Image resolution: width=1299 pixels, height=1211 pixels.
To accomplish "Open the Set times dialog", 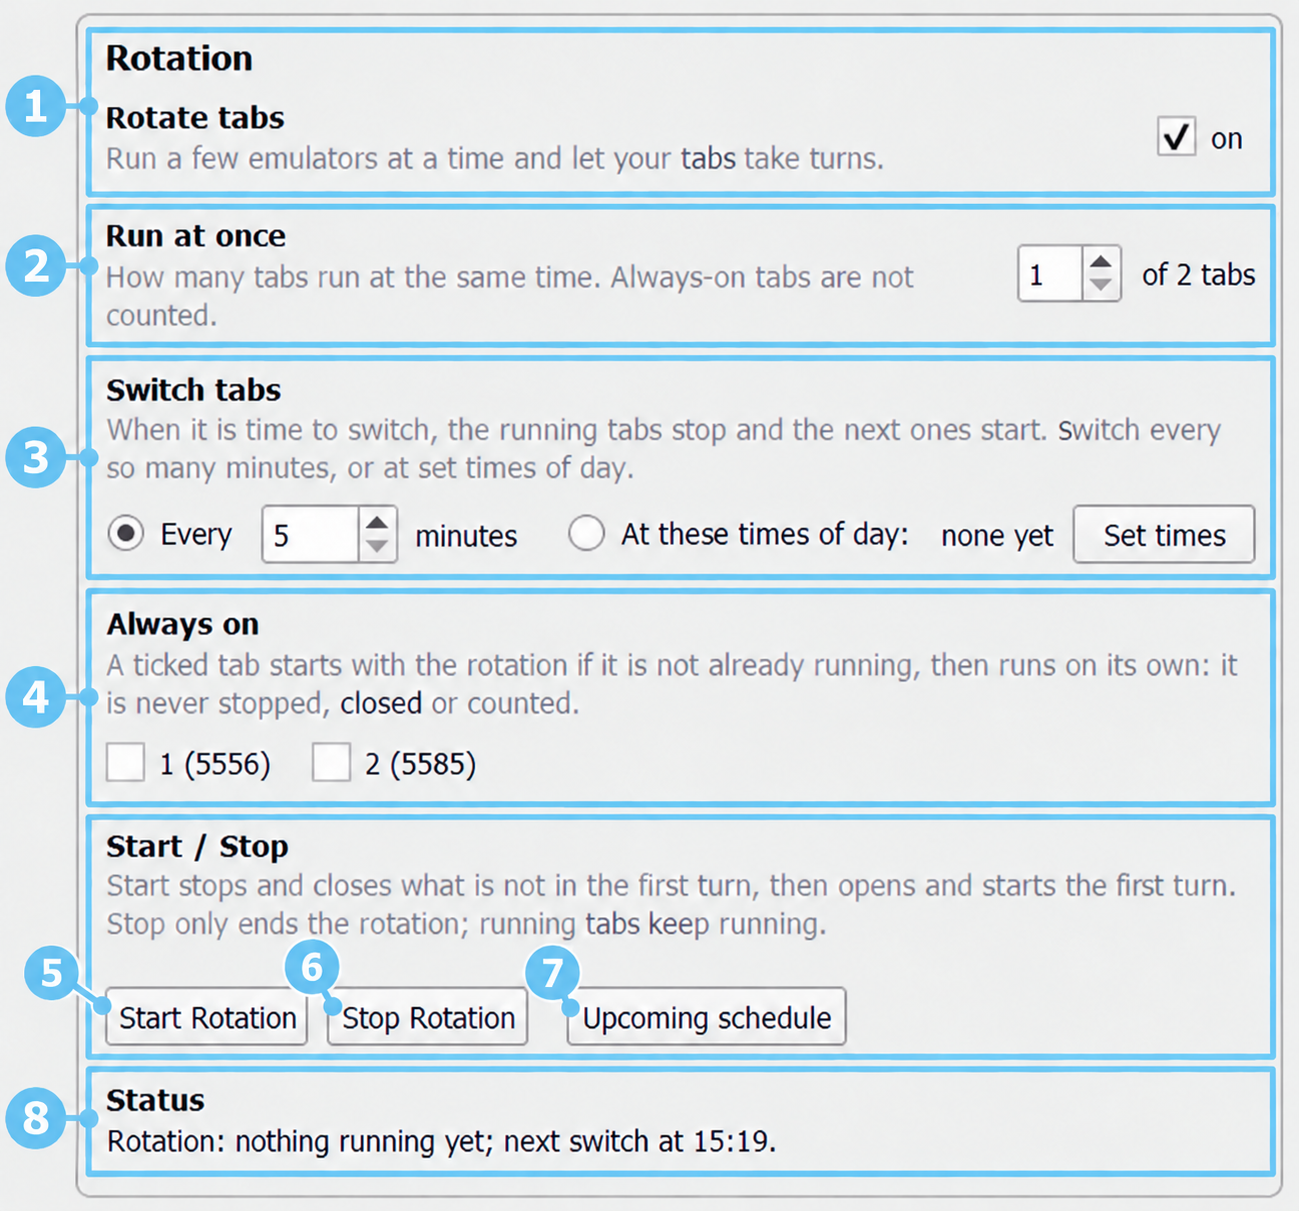I will [x=1164, y=535].
